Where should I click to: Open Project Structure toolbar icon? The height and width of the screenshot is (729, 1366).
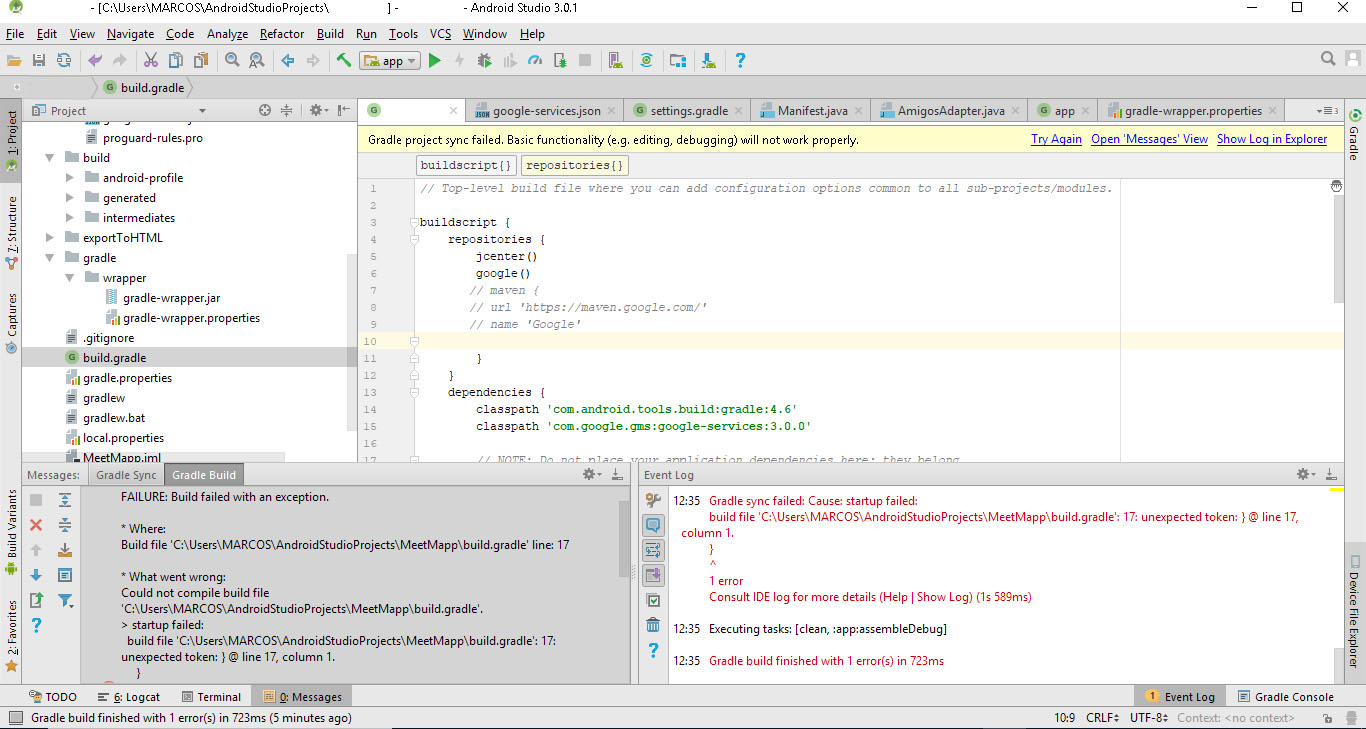pyautogui.click(x=678, y=61)
